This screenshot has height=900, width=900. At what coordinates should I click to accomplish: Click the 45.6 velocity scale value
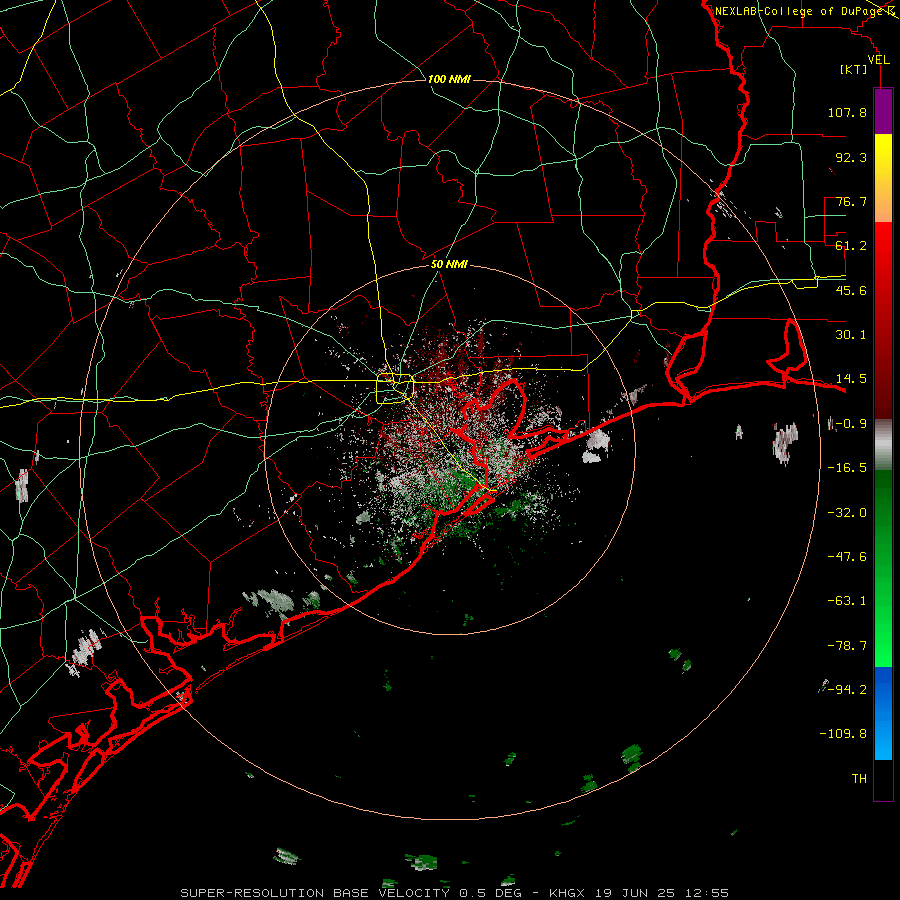851,290
